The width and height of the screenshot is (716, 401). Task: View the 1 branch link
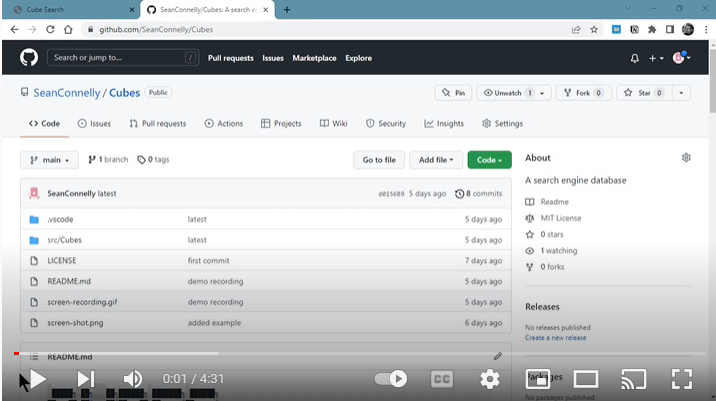(108, 159)
